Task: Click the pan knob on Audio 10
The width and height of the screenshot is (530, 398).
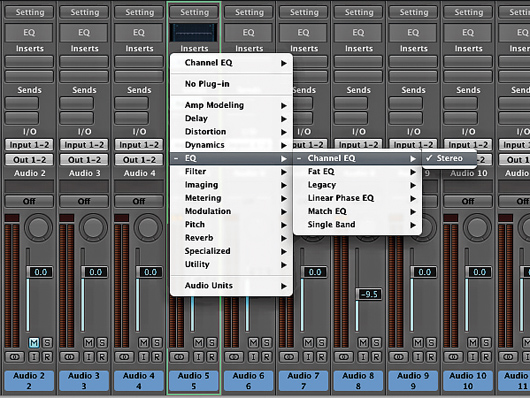Action: (x=477, y=227)
